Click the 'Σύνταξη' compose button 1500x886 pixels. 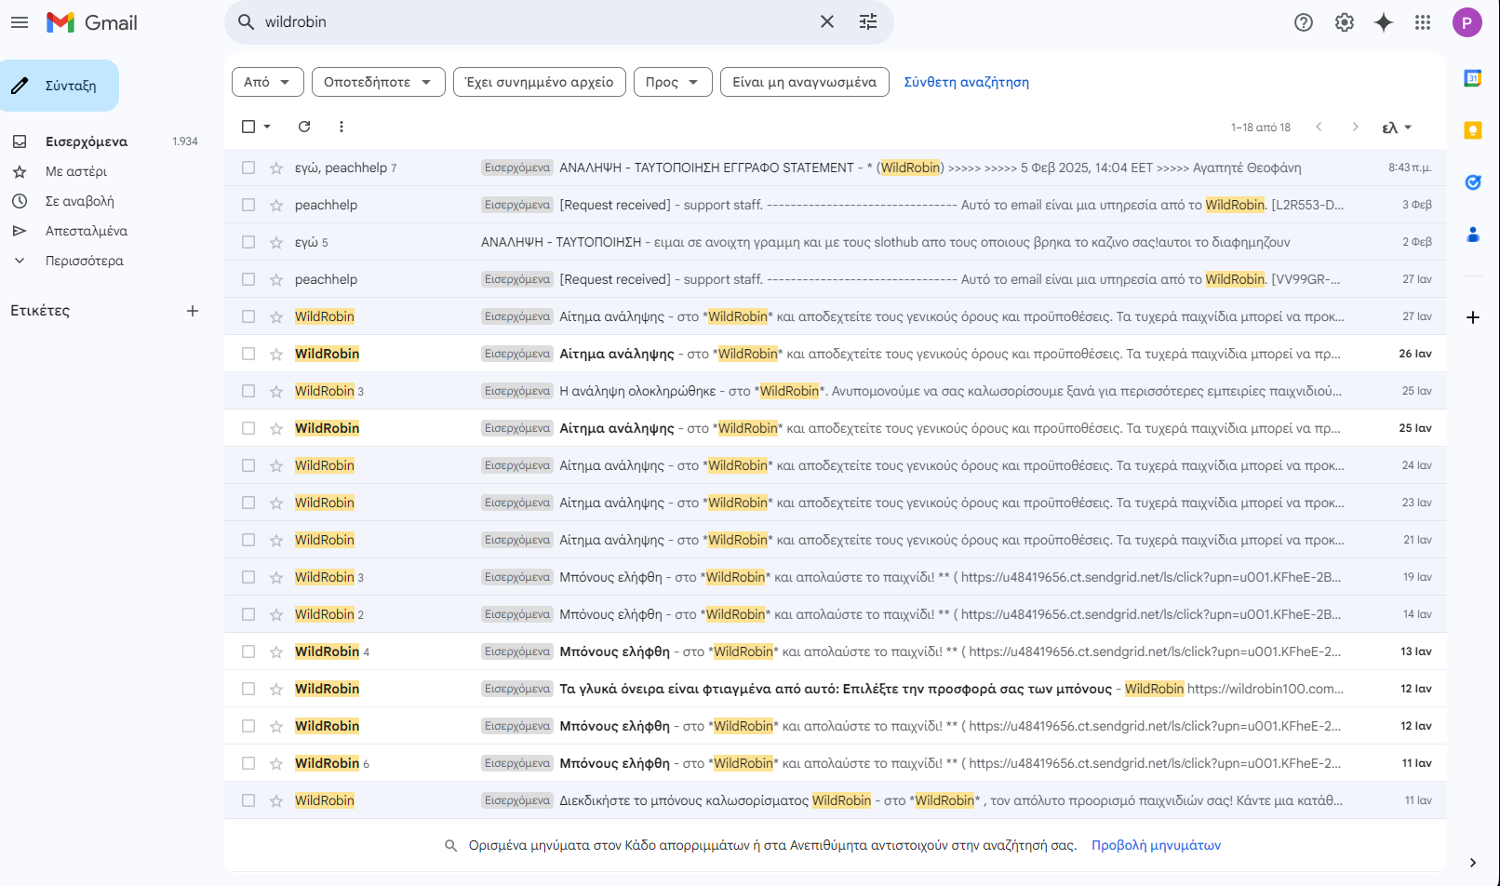[x=60, y=86]
